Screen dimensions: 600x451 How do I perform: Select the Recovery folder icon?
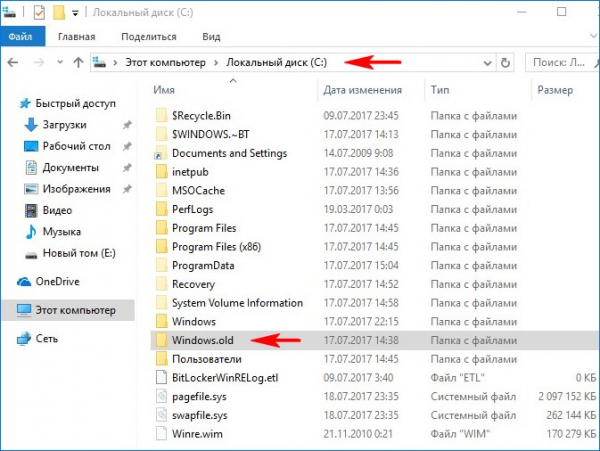coord(161,284)
